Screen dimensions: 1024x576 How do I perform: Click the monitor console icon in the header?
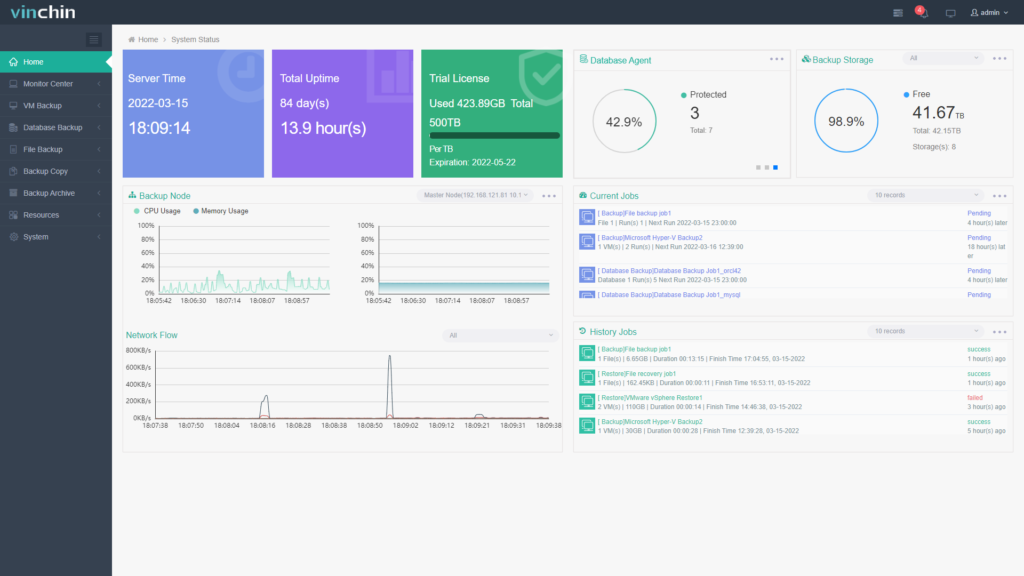[x=951, y=12]
